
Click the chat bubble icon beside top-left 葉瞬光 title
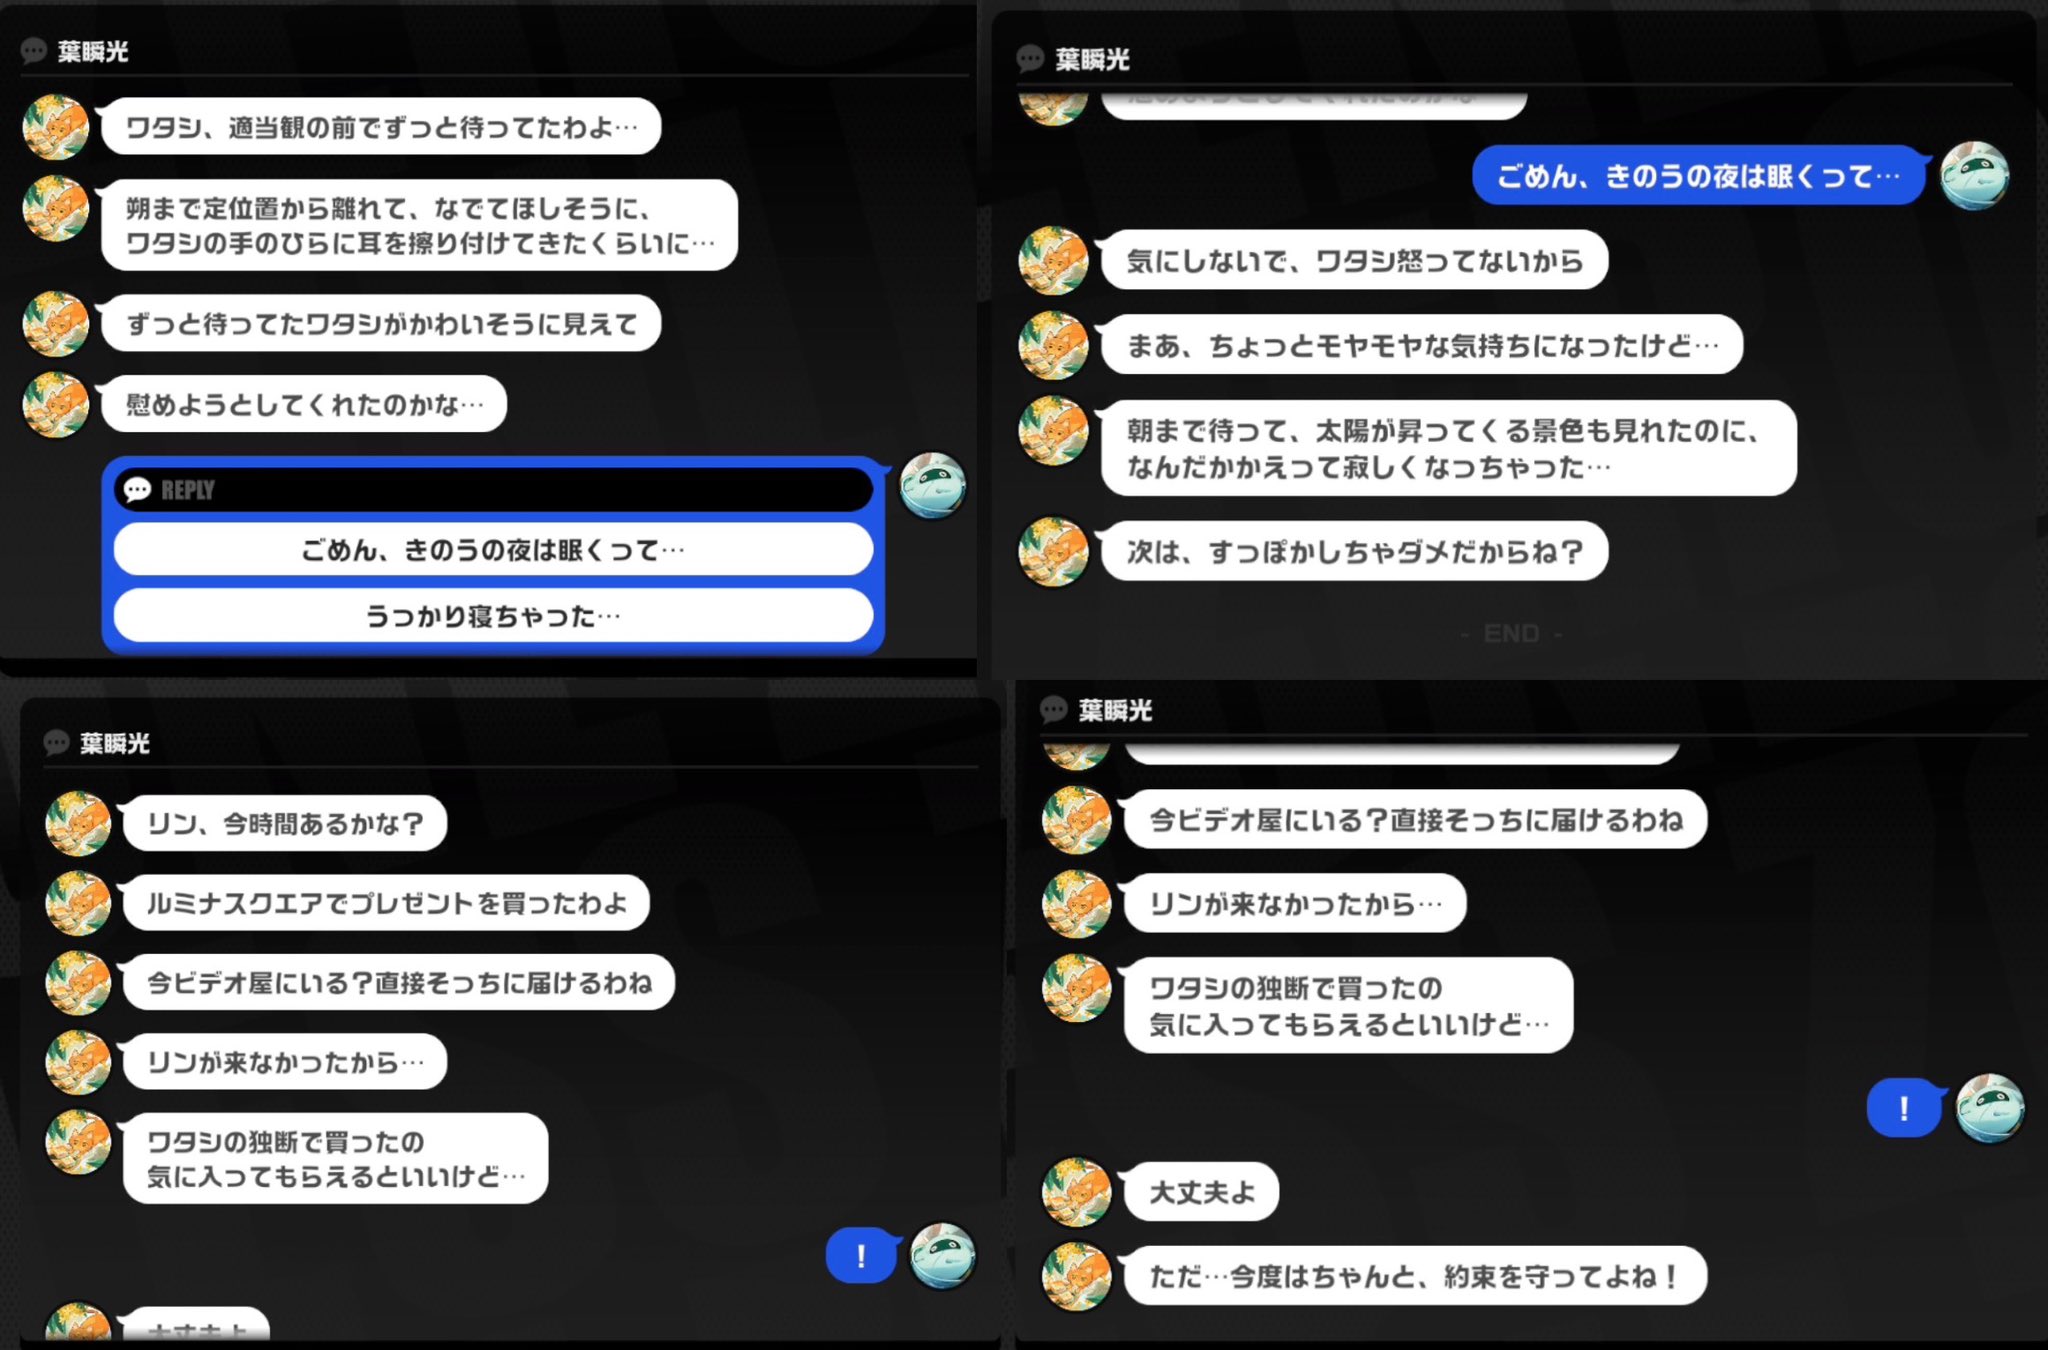34,51
